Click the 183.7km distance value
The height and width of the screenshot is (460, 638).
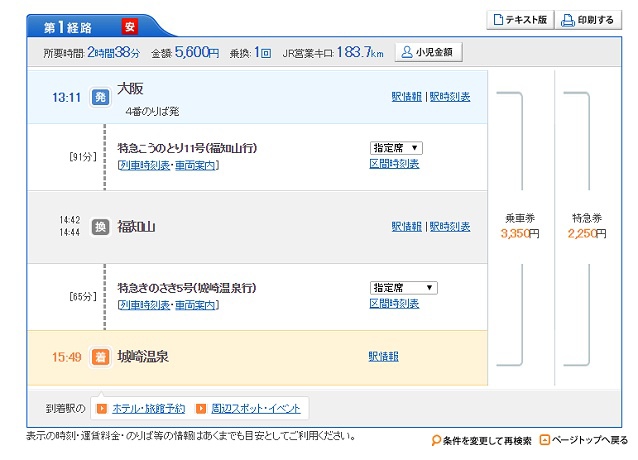360,52
